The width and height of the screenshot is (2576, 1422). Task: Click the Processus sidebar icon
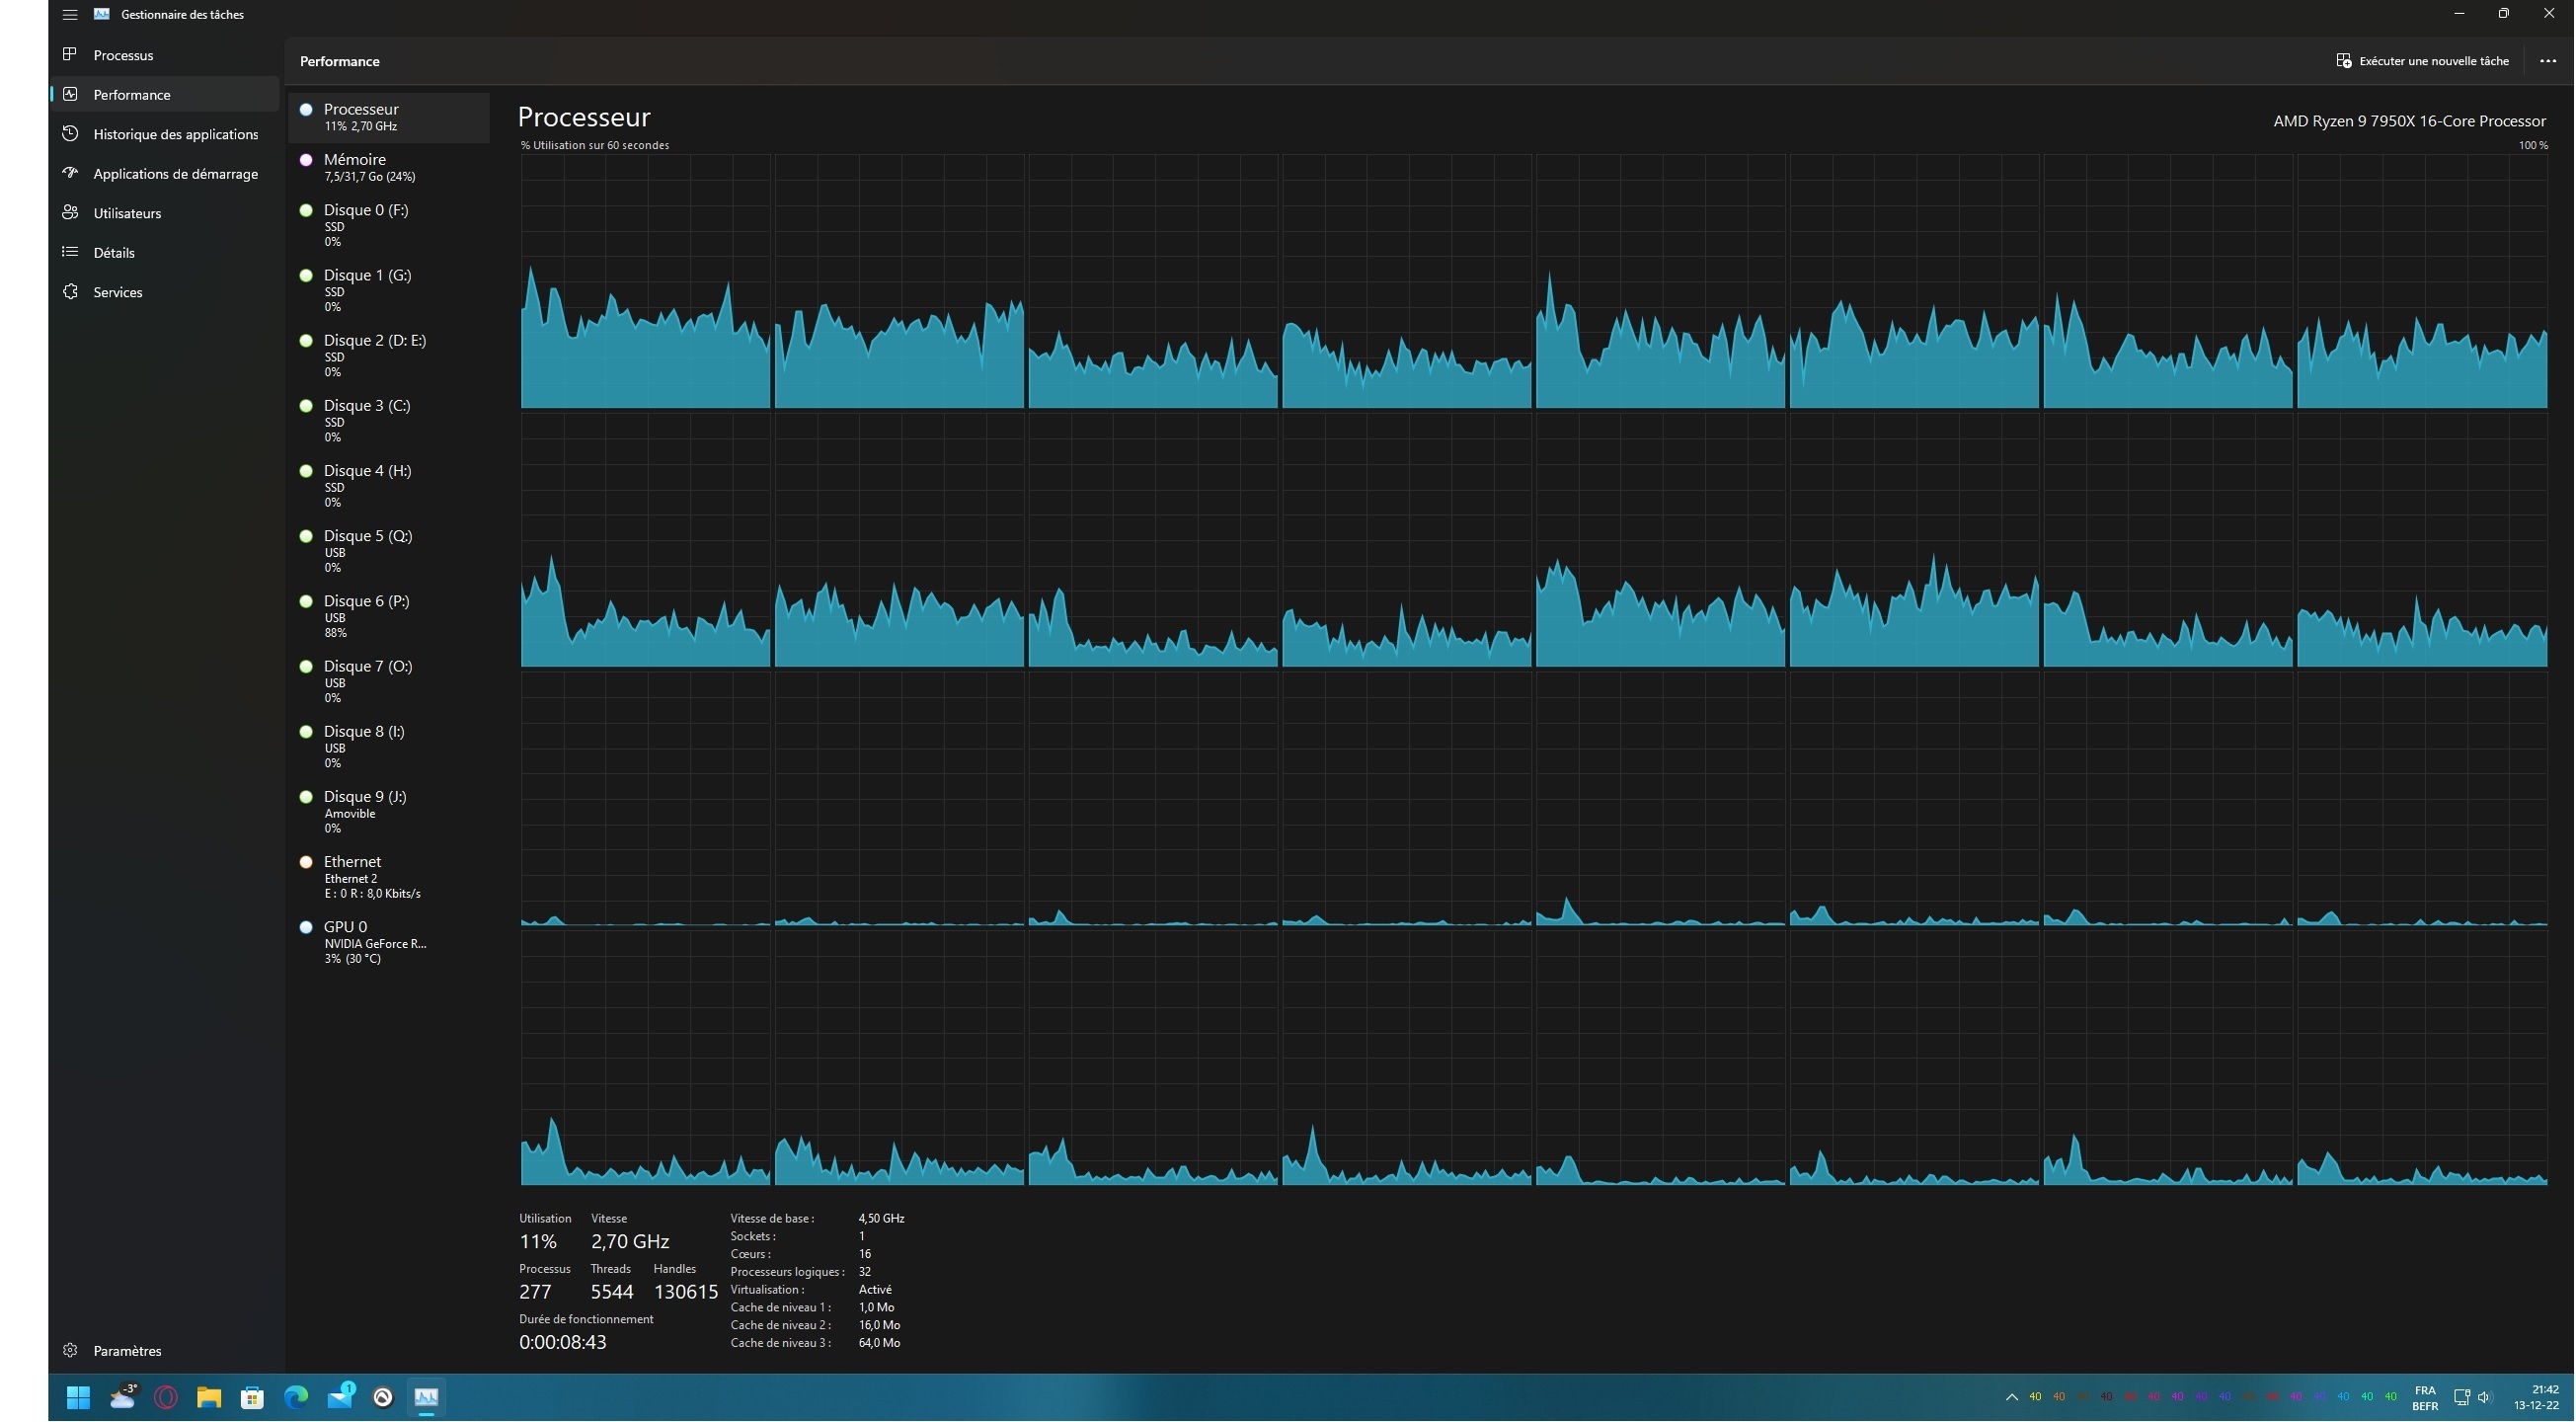[70, 54]
